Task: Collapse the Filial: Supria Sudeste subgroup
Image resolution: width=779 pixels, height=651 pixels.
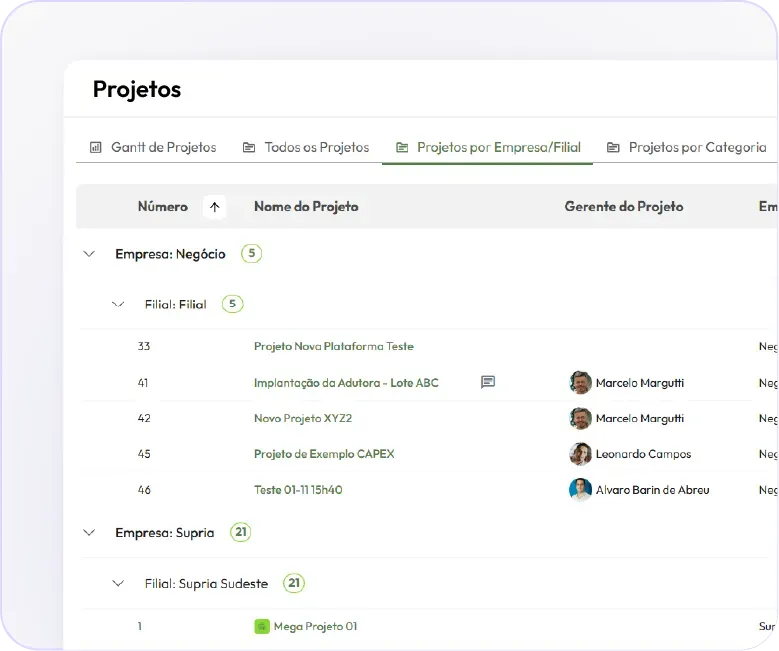Action: click(x=119, y=583)
